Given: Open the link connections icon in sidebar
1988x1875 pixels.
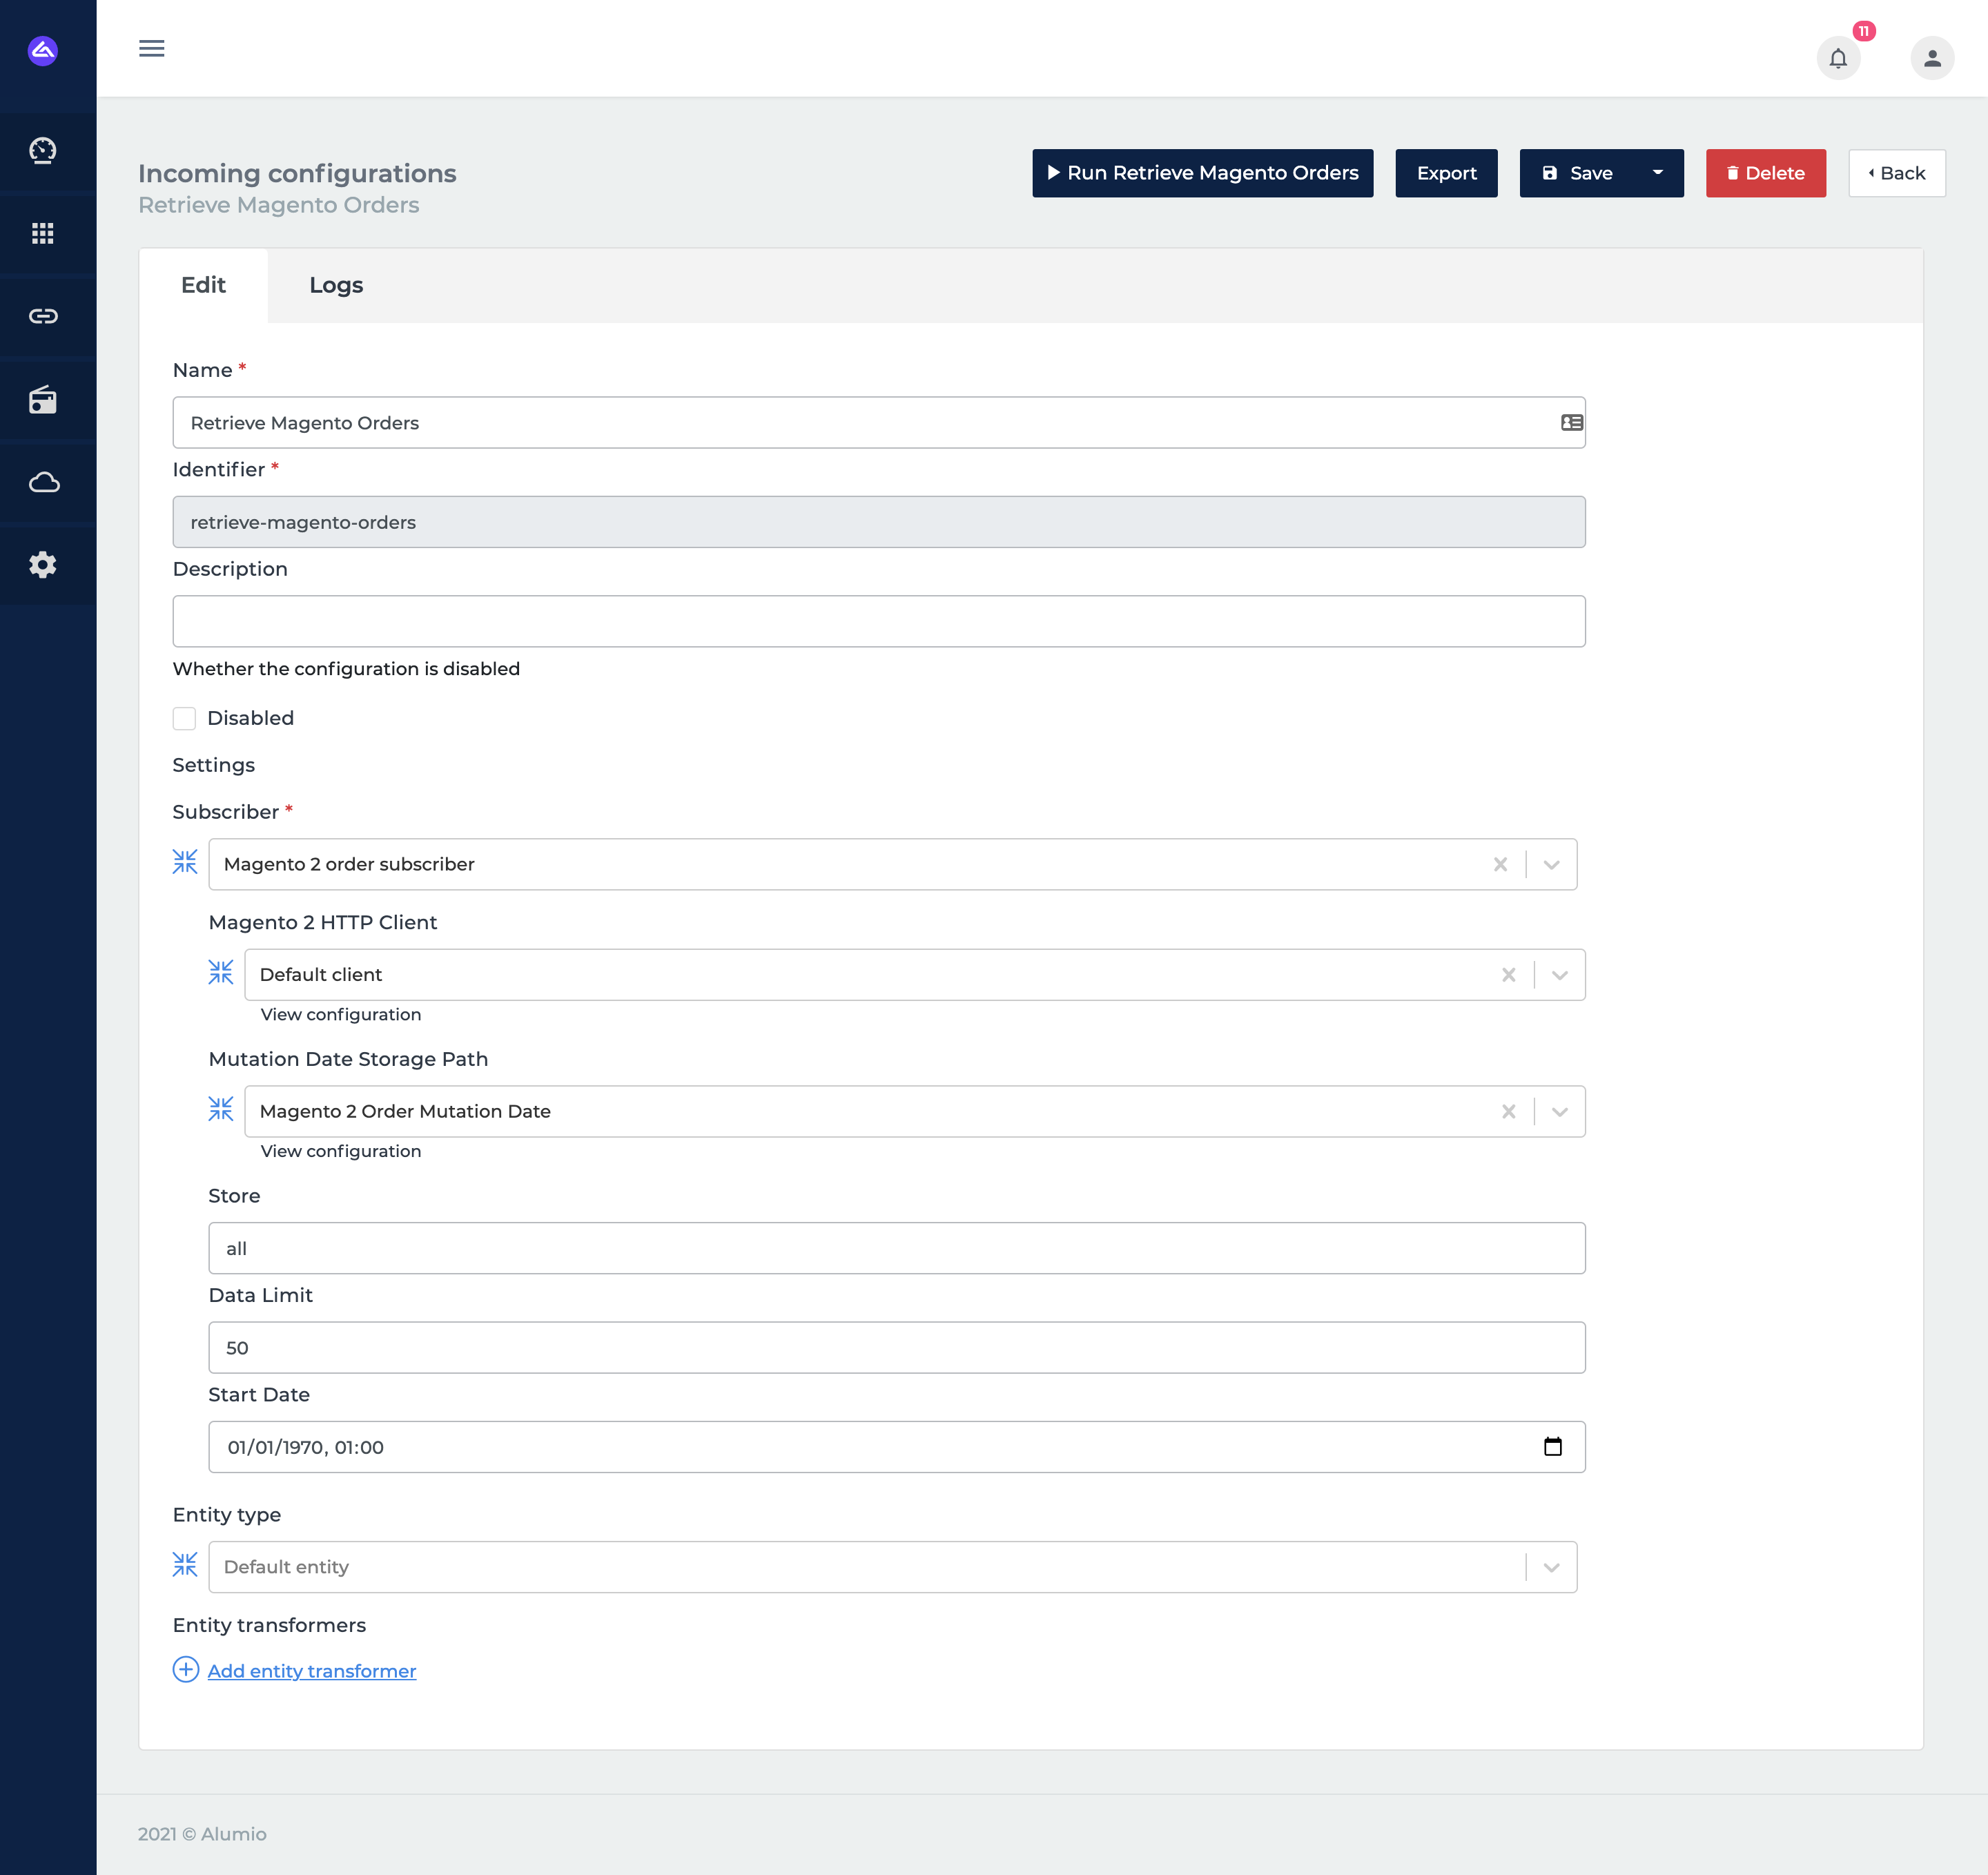Looking at the screenshot, I should pos(43,316).
